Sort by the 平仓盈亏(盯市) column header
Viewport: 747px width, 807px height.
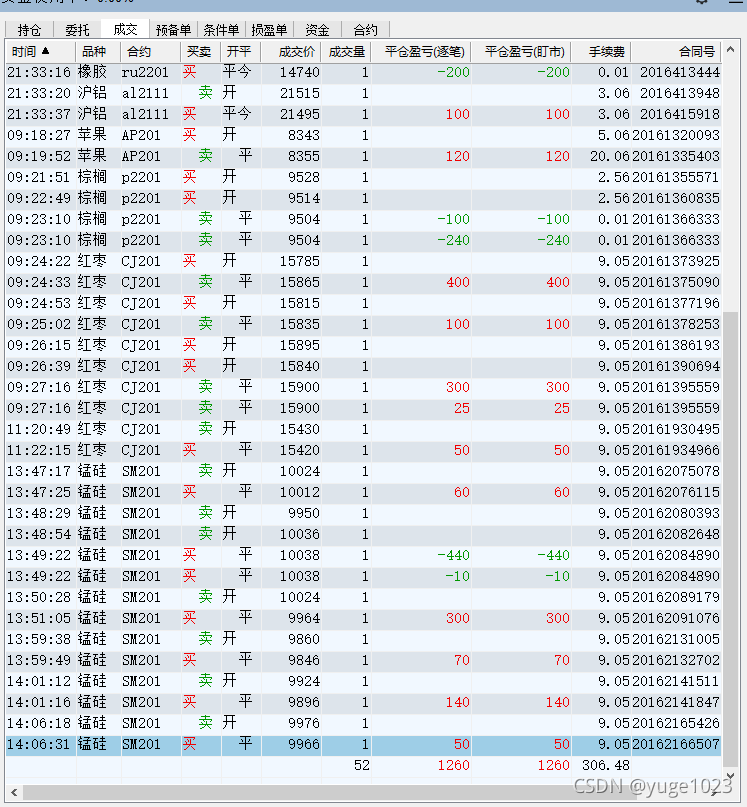pyautogui.click(x=521, y=51)
